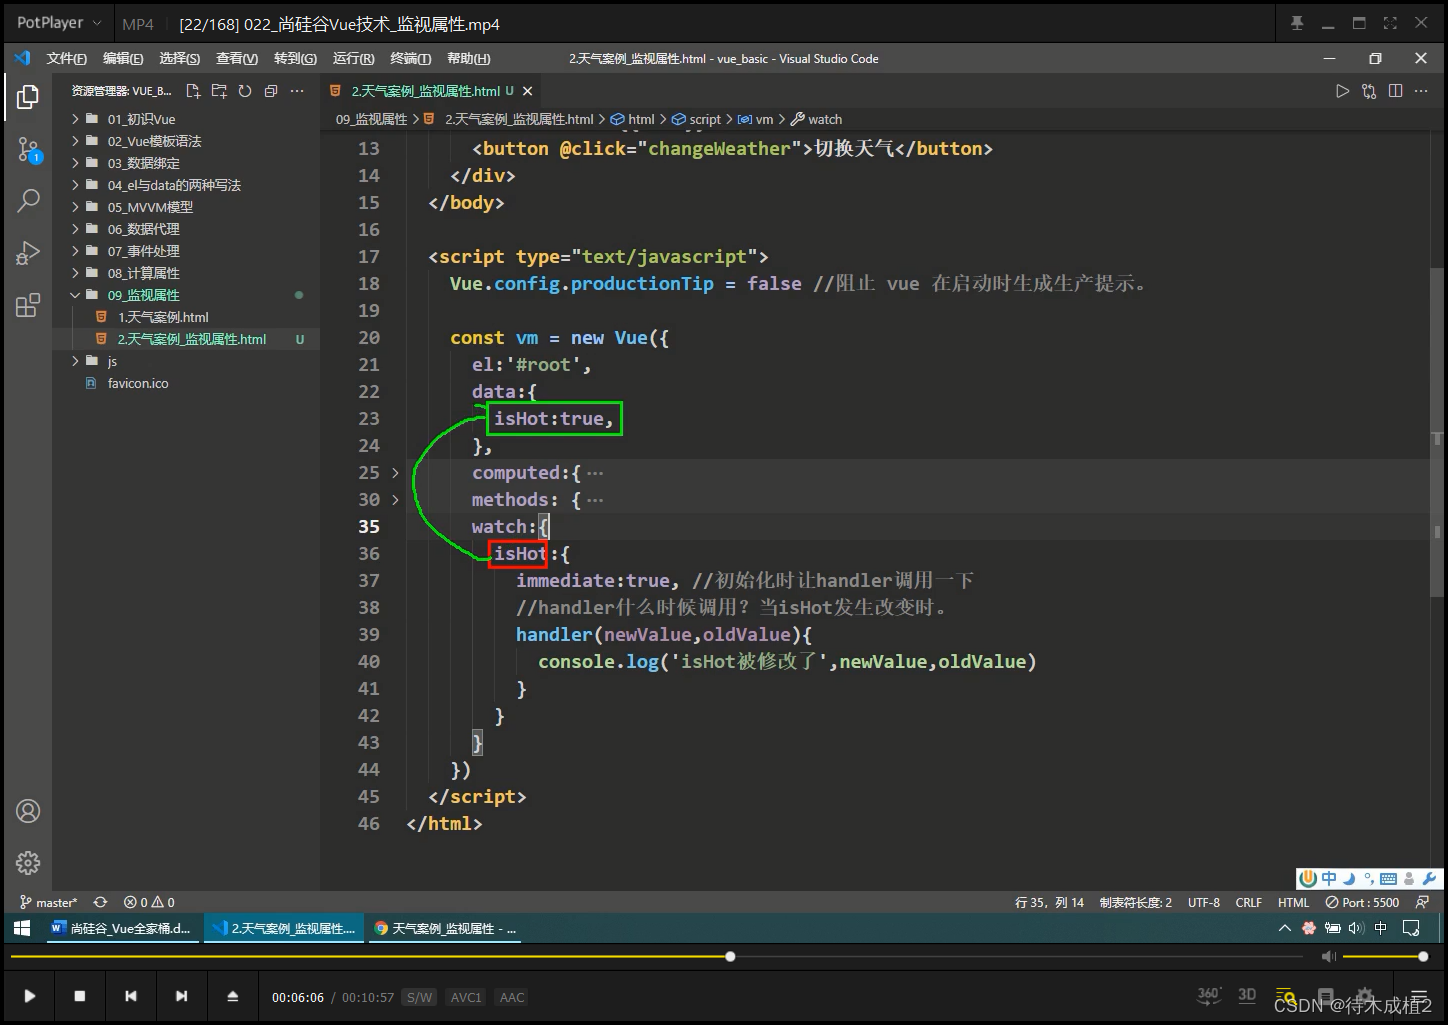Screen dimensions: 1448x1025
Task: Open editor More Actions ellipsis
Action: 1421,91
